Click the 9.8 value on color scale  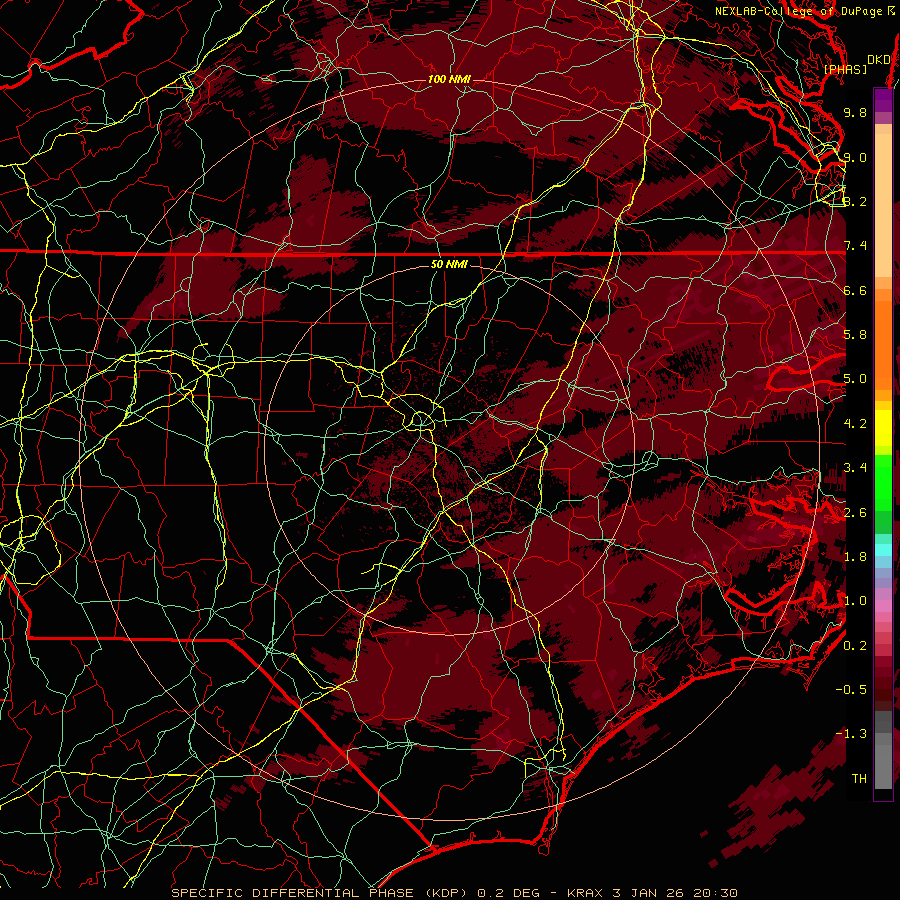(855, 112)
